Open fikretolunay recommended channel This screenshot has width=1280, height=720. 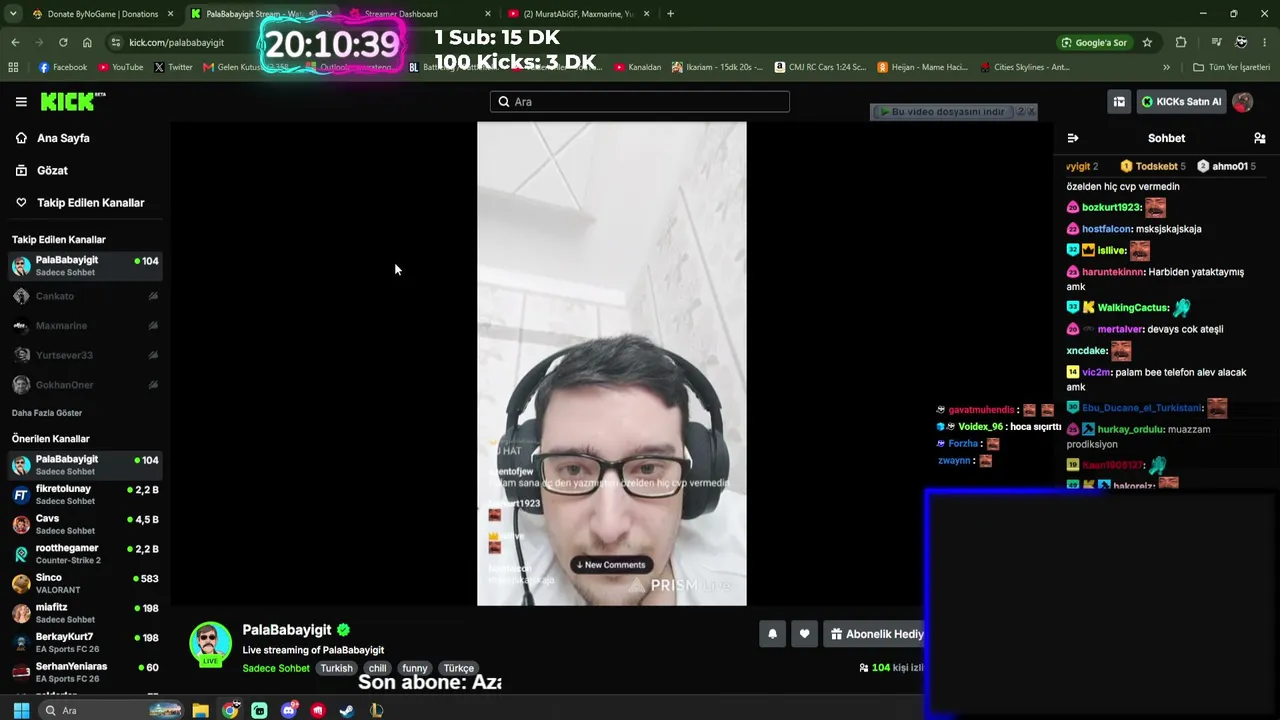click(84, 495)
